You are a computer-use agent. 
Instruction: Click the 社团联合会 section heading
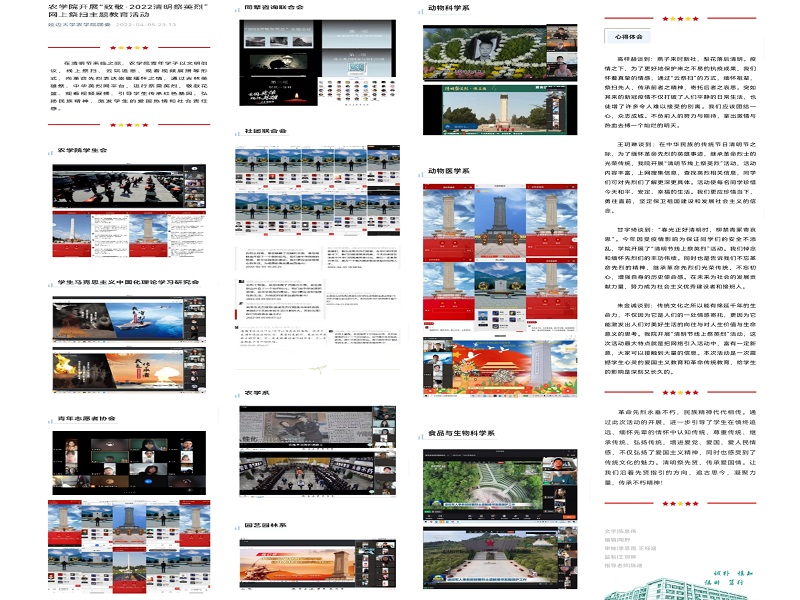coord(264,130)
